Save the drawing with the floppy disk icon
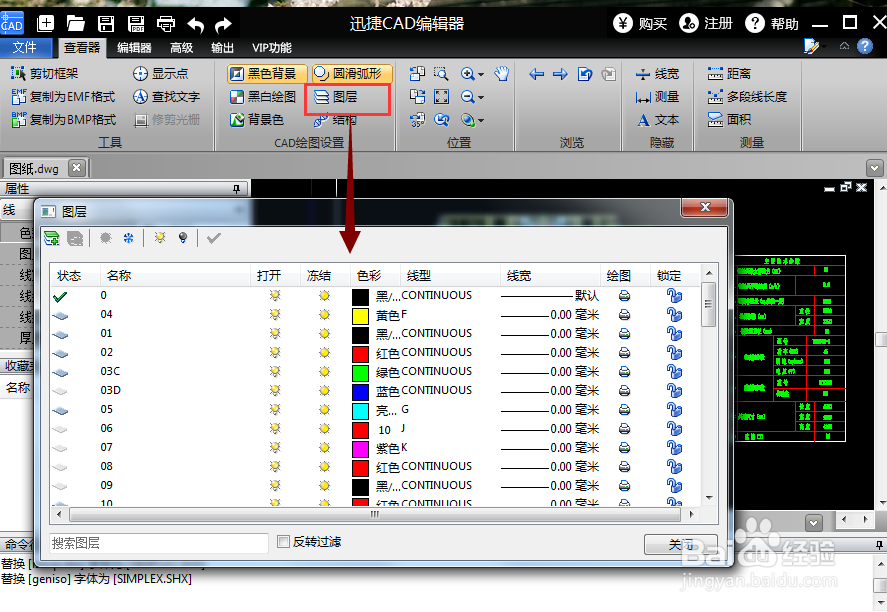The image size is (887, 612). (x=106, y=23)
